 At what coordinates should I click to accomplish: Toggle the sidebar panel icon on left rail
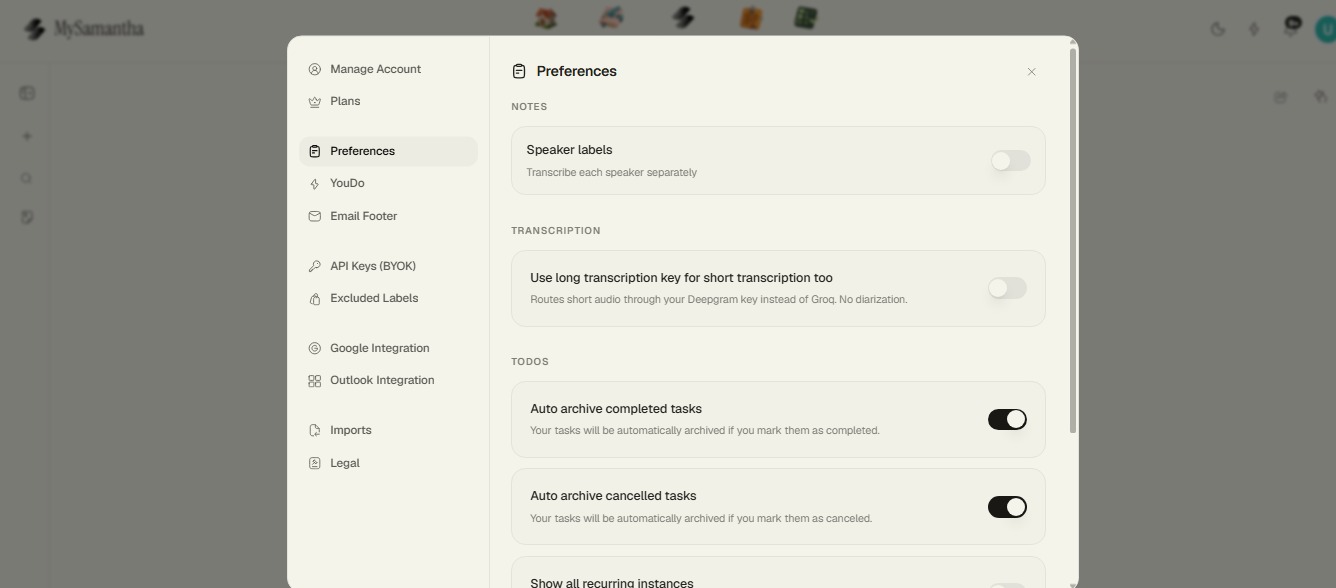27,93
